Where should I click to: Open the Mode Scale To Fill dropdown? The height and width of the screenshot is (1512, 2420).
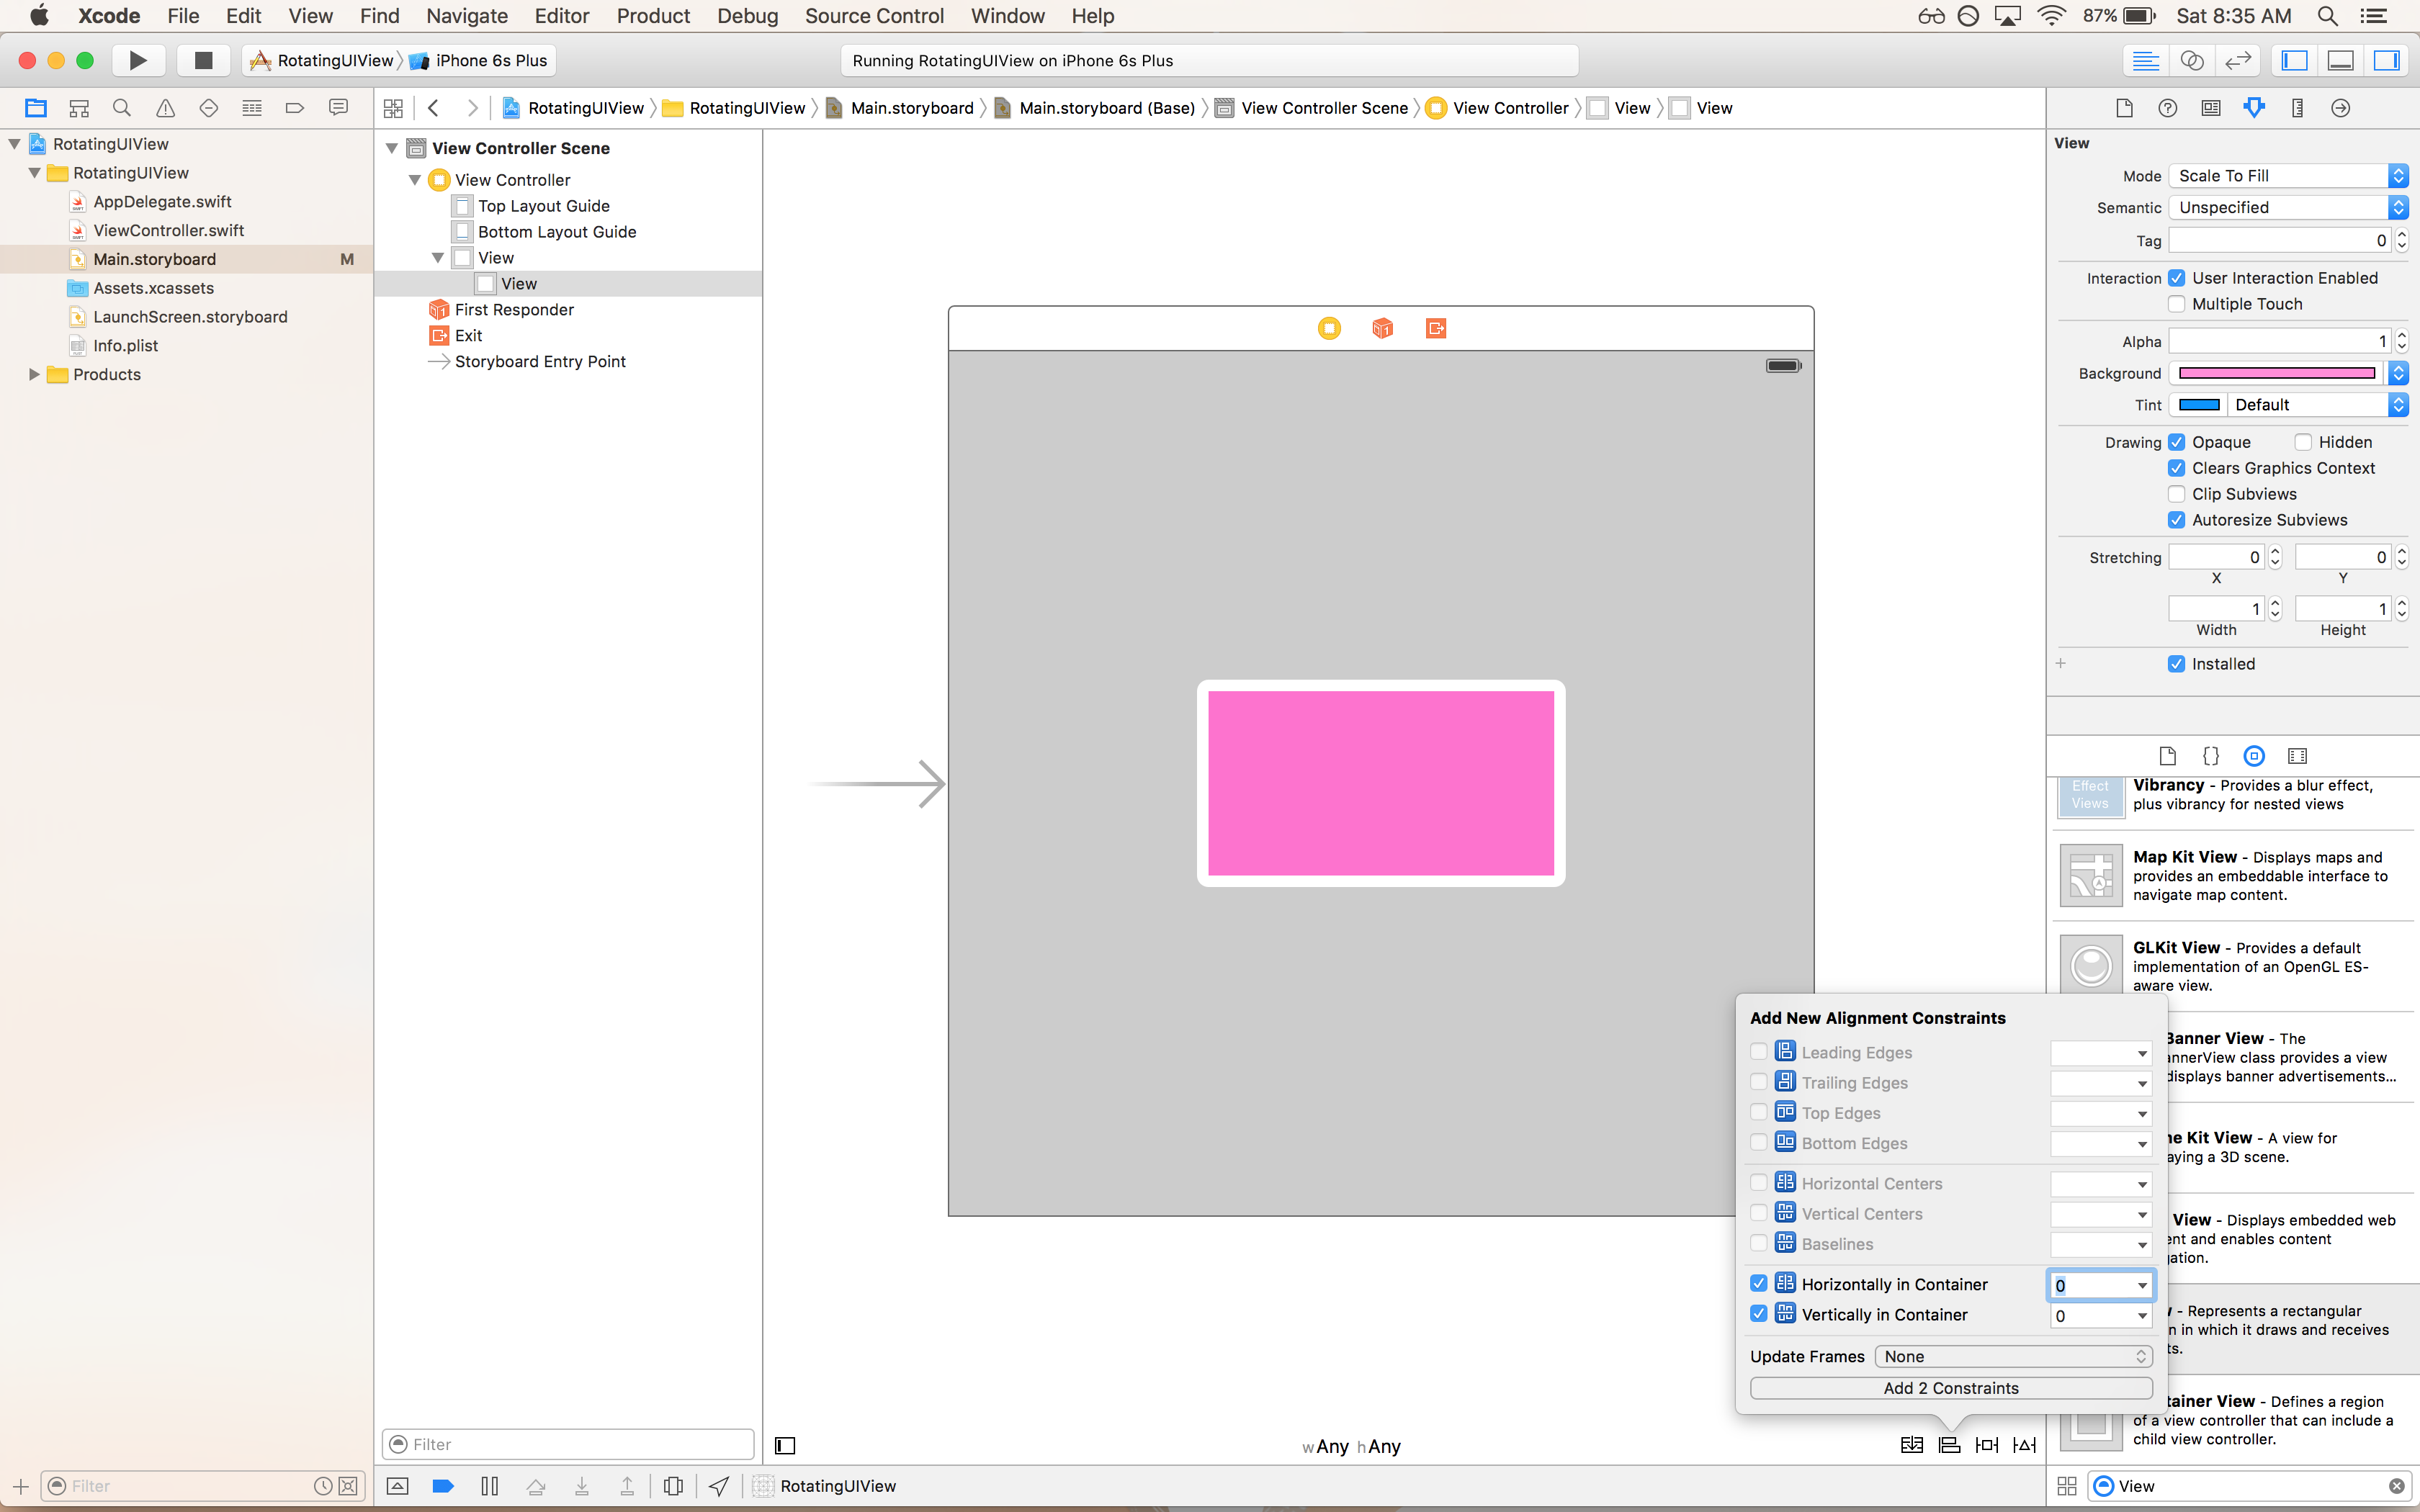pos(2288,176)
